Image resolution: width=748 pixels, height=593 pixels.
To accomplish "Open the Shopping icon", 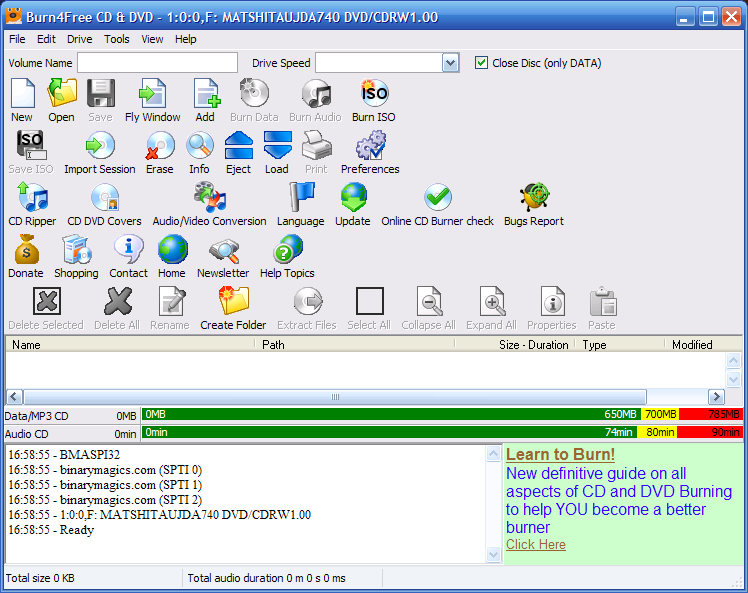I will tap(76, 250).
